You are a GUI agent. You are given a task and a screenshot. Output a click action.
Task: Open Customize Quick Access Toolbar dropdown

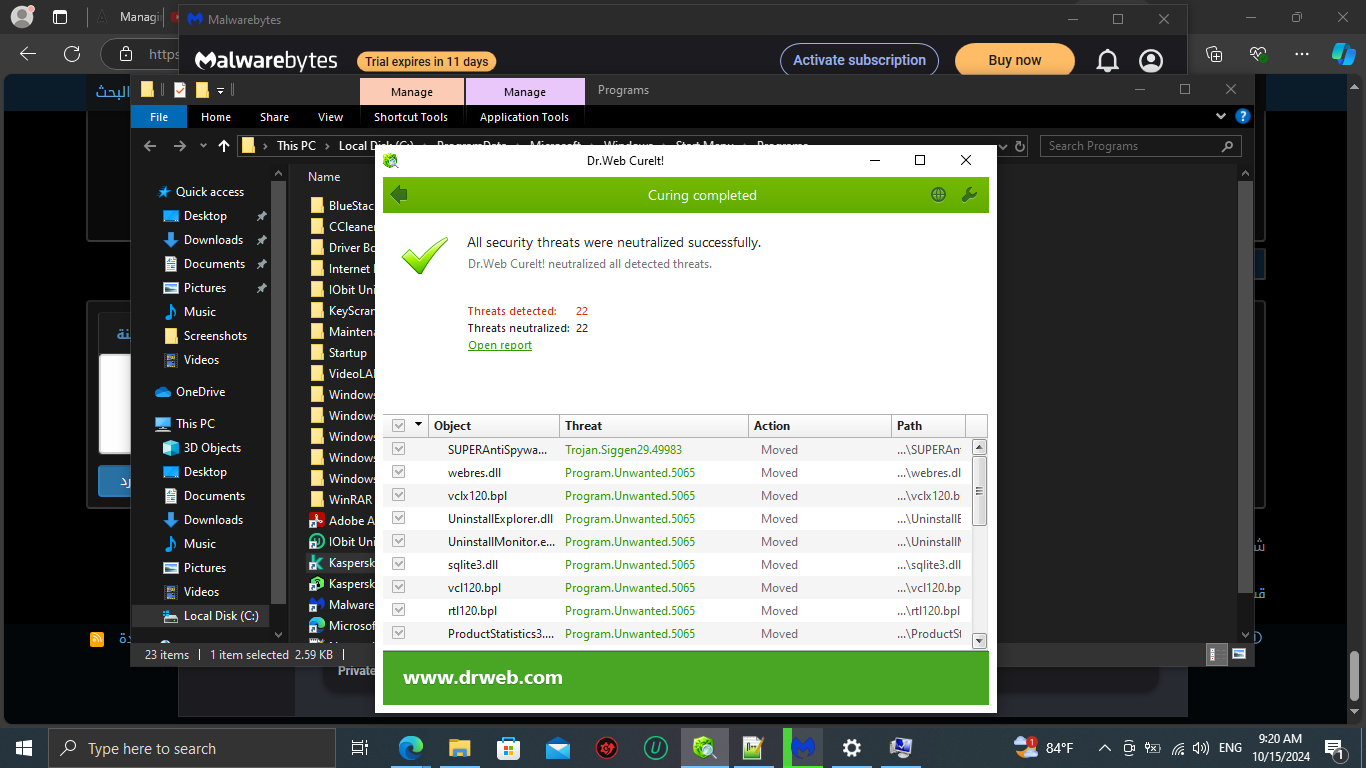(220, 90)
